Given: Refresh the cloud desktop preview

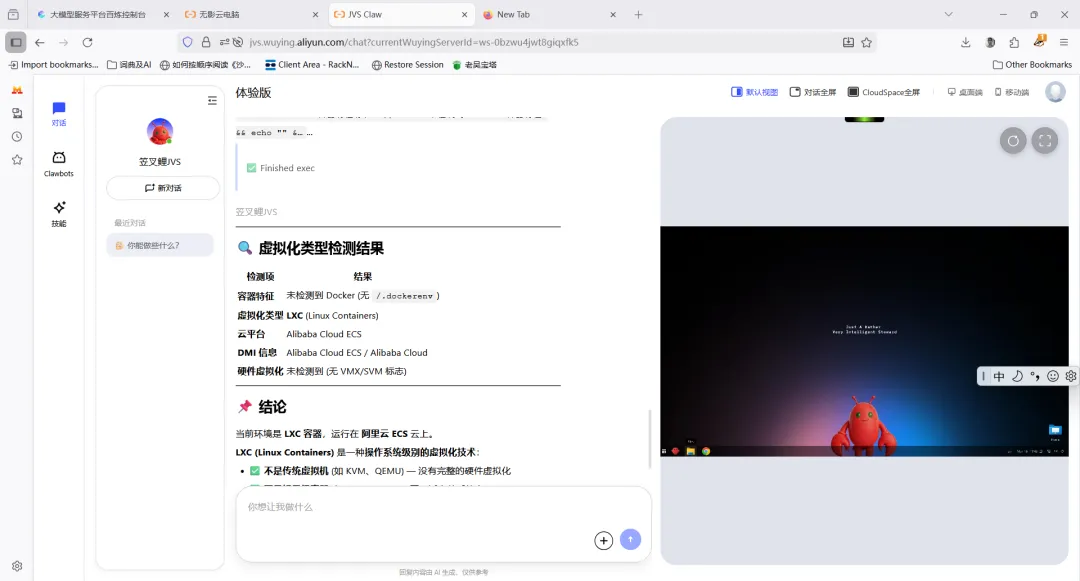Looking at the screenshot, I should (1013, 141).
